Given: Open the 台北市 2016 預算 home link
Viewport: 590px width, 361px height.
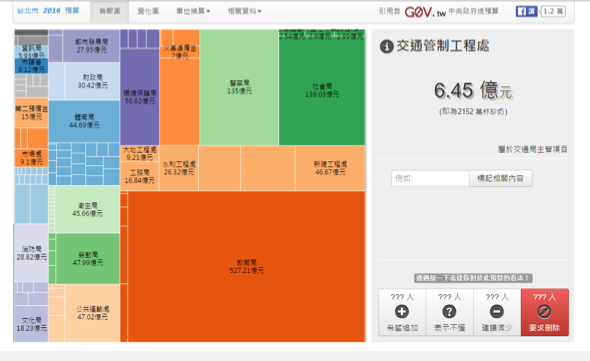Looking at the screenshot, I should (x=48, y=11).
